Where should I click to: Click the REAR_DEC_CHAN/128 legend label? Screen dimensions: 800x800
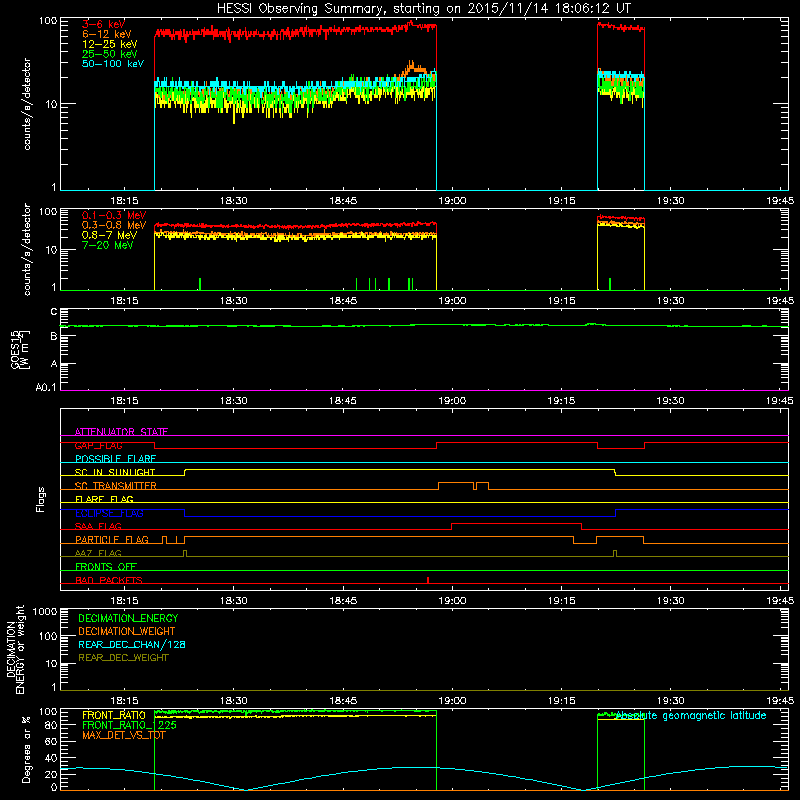click(132, 644)
